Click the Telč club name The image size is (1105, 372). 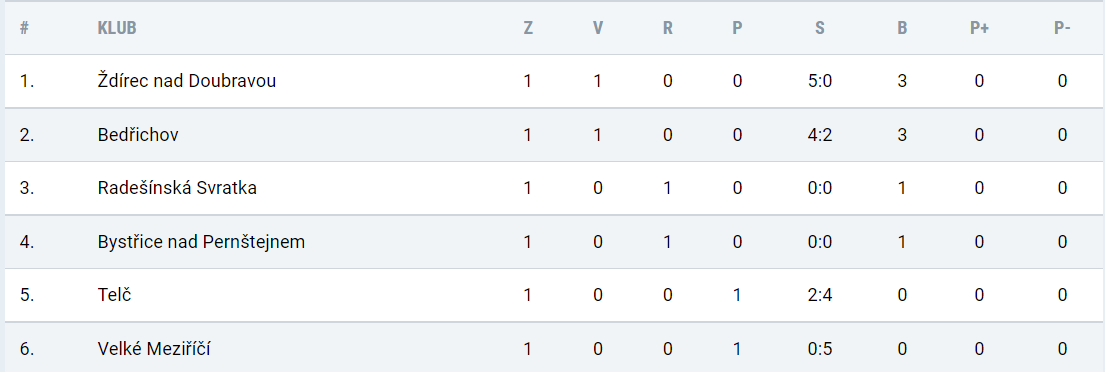tap(115, 295)
